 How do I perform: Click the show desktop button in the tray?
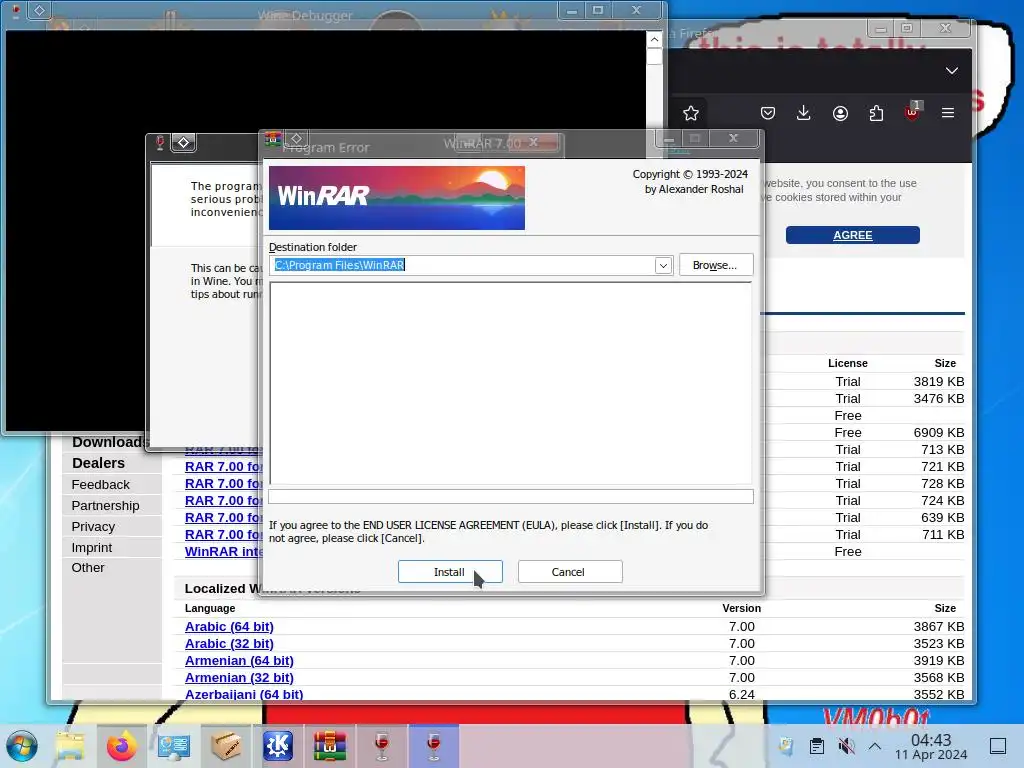point(998,746)
